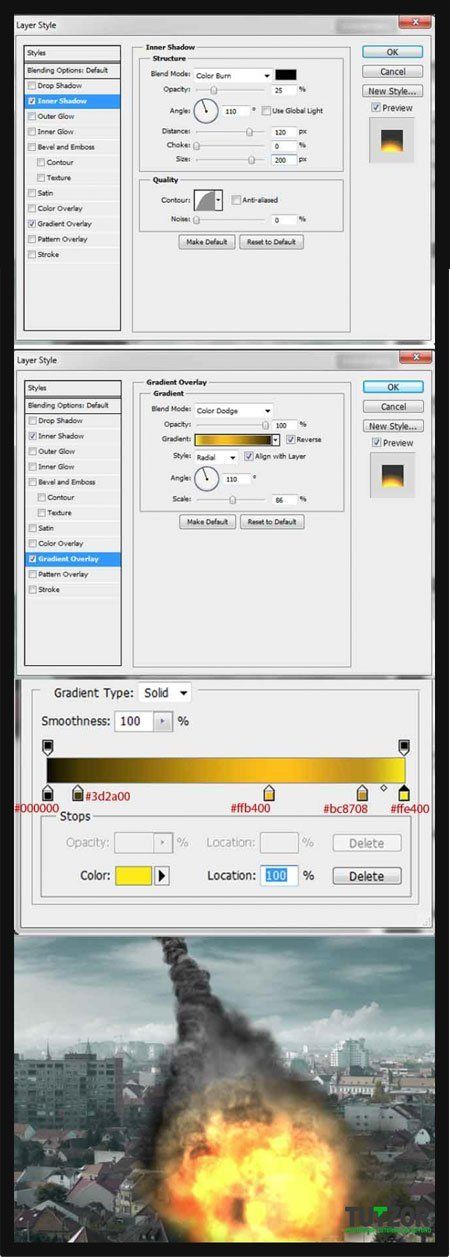Image resolution: width=450 pixels, height=1257 pixels.
Task: Open the Radial style dropdown
Action: click(x=216, y=456)
